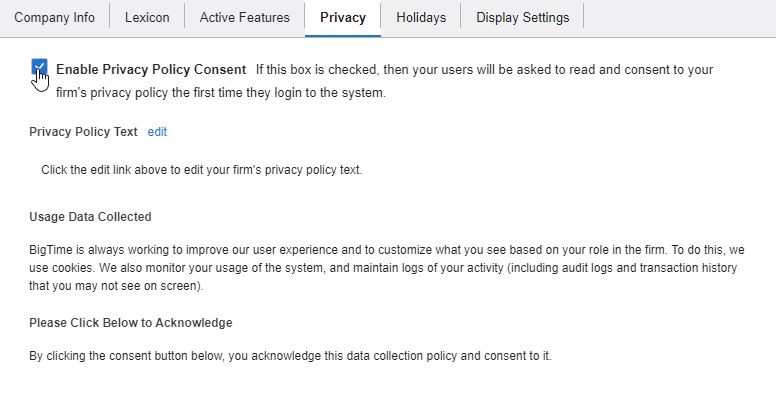Go to the Active Features tab
Screen dimensions: 776x401
pos(244,18)
